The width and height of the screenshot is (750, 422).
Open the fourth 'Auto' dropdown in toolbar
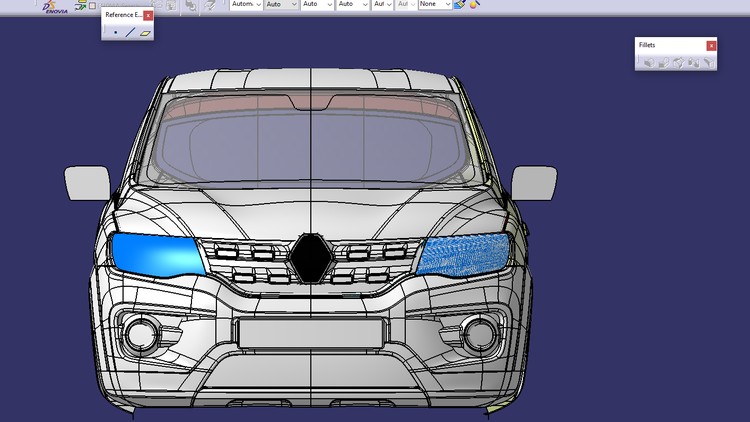tap(353, 4)
